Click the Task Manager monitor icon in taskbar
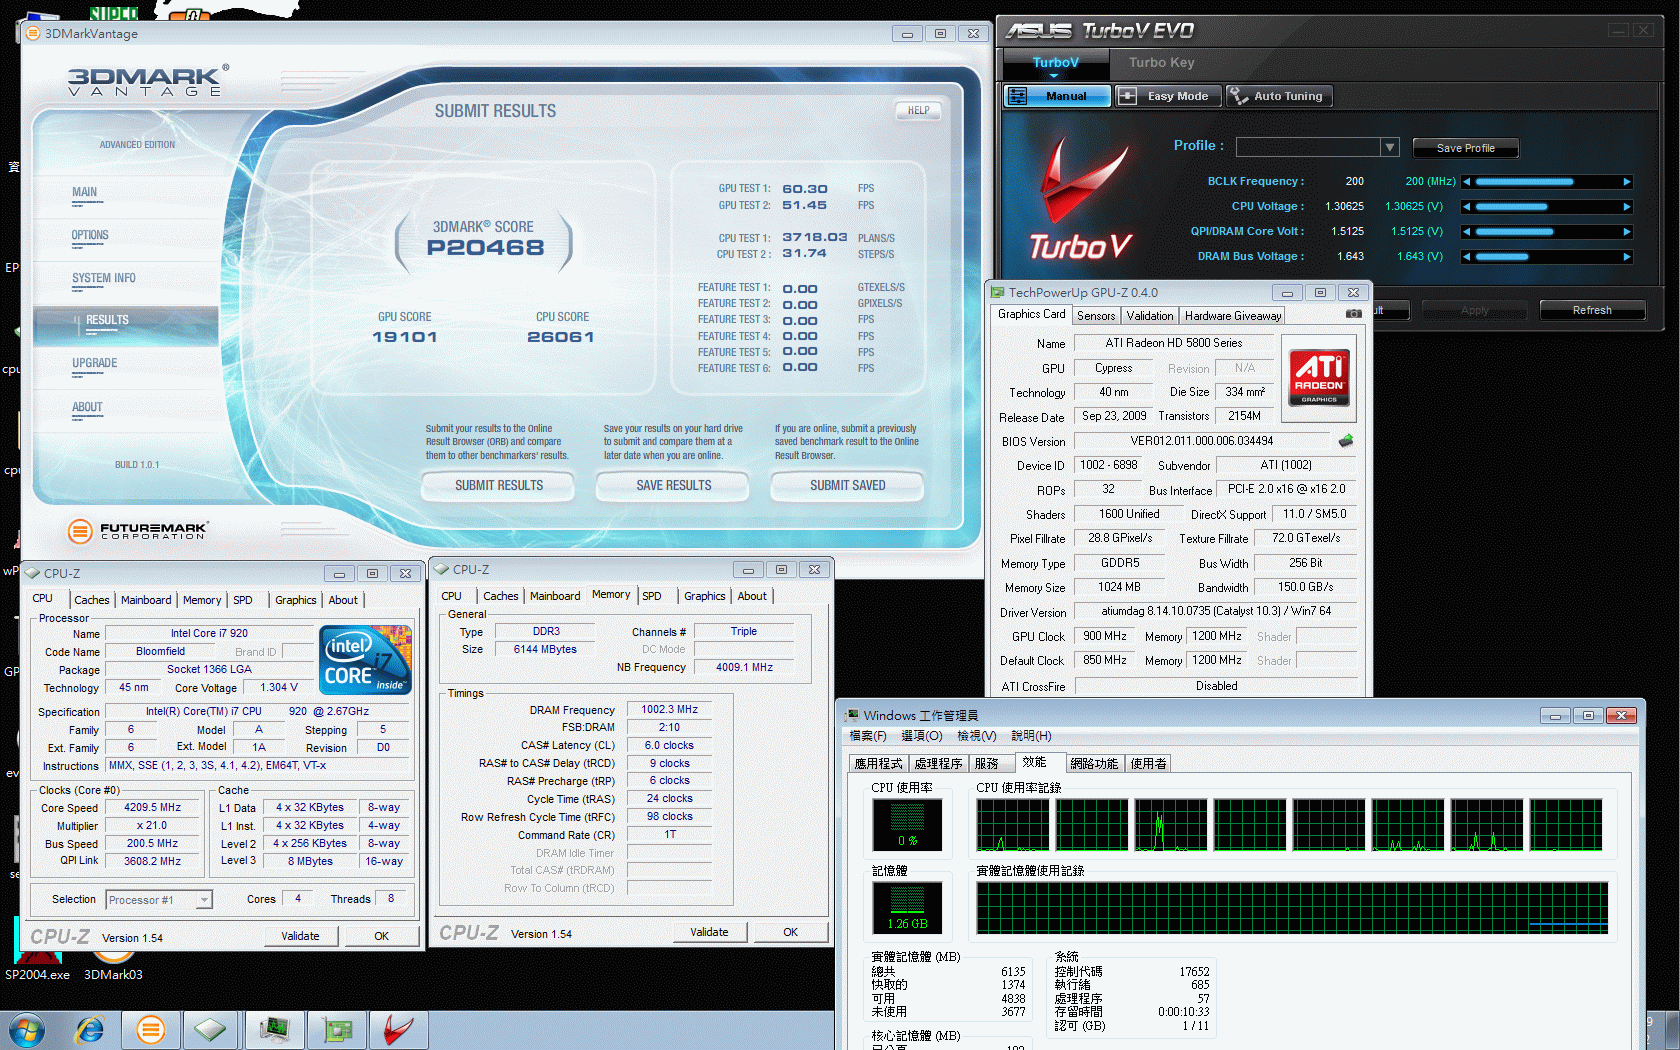 coord(273,1029)
